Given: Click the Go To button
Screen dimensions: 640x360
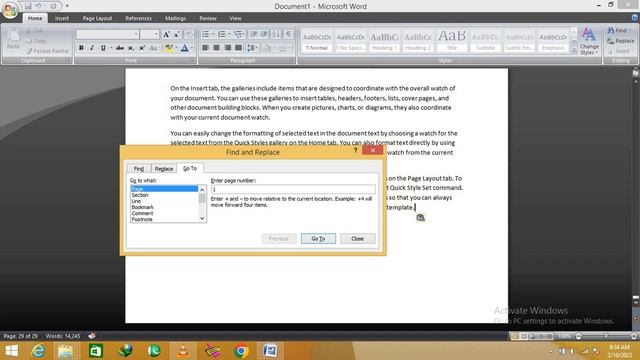Looking at the screenshot, I should point(318,238).
